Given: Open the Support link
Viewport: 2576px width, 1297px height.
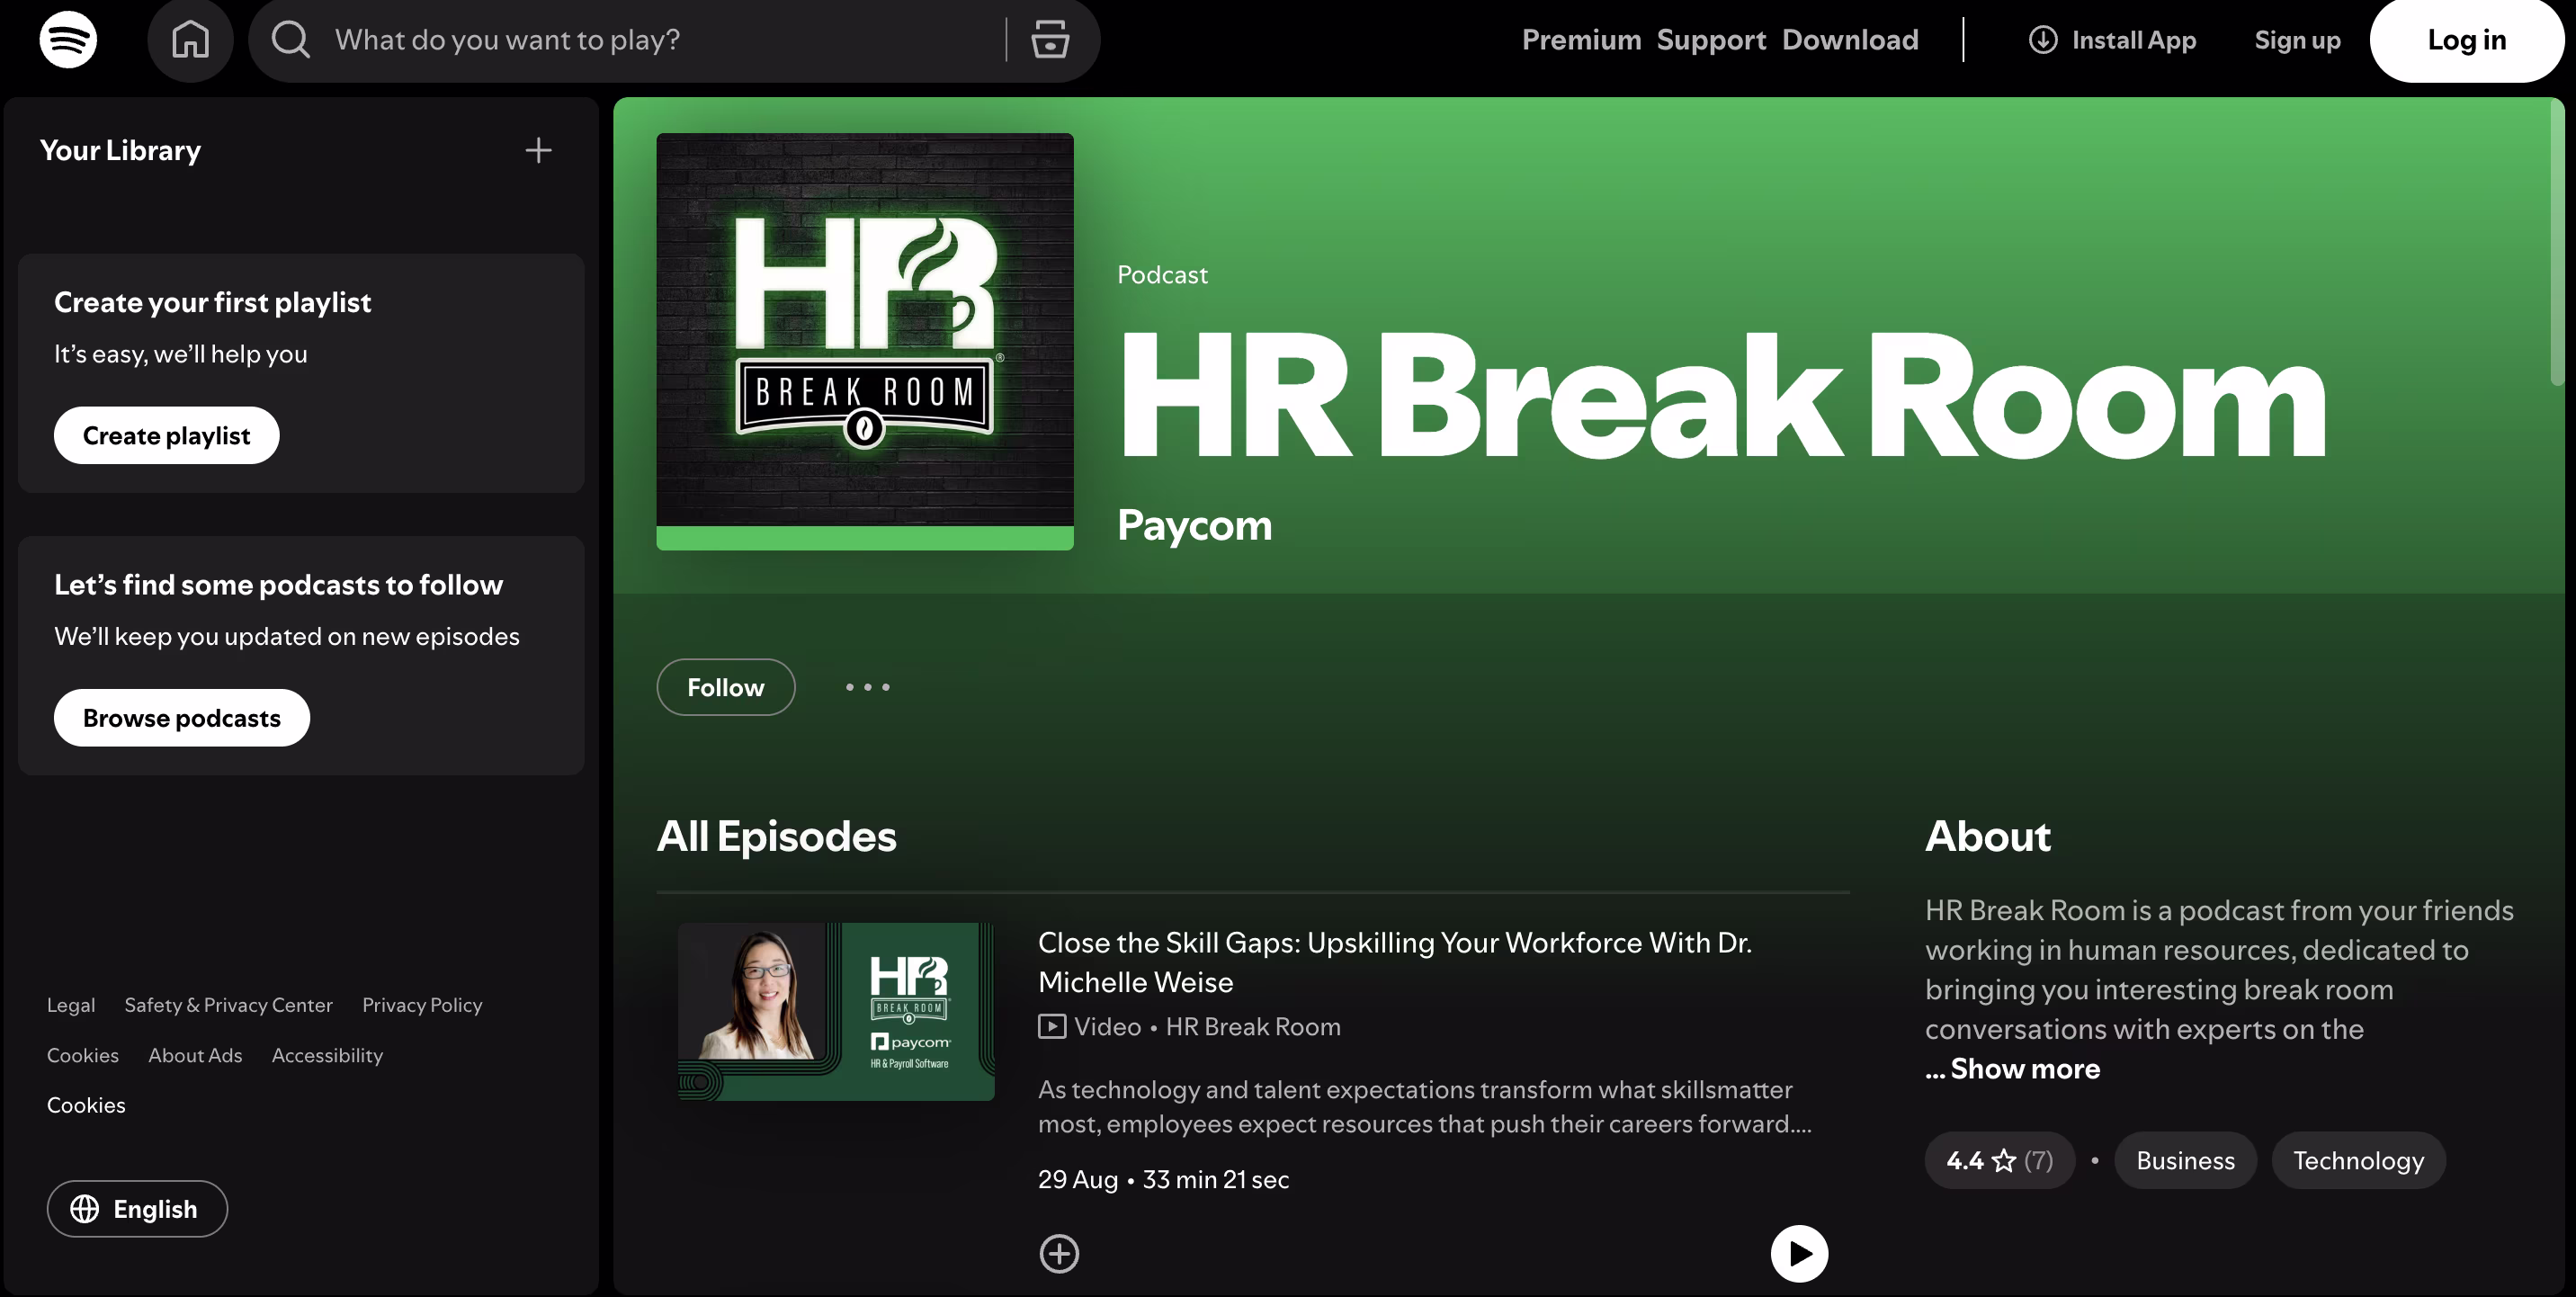Looking at the screenshot, I should point(1711,40).
